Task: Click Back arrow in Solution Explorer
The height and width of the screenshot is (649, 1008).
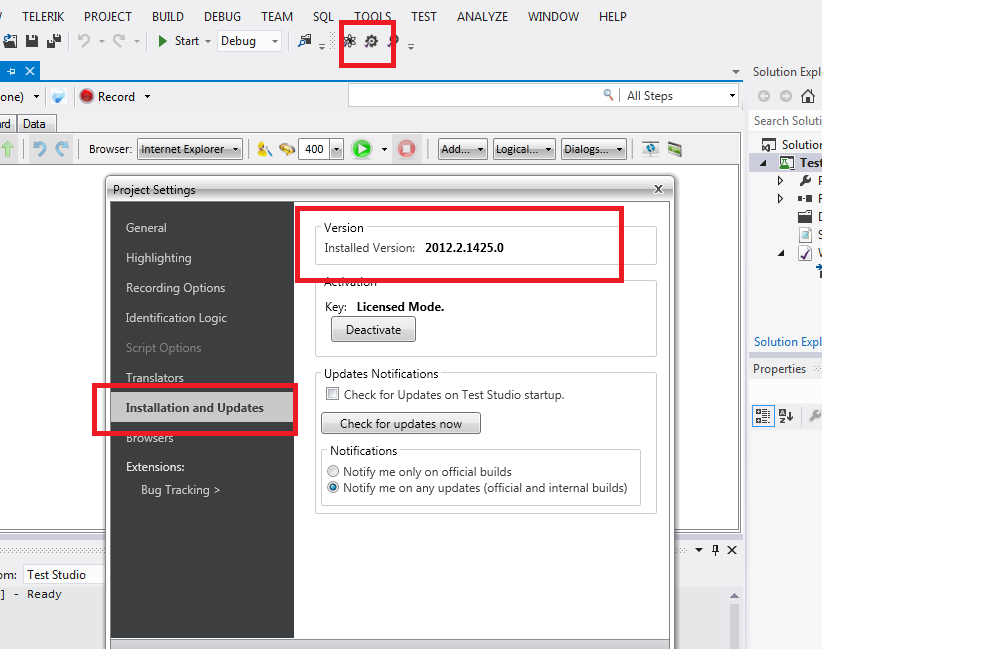Action: point(764,96)
